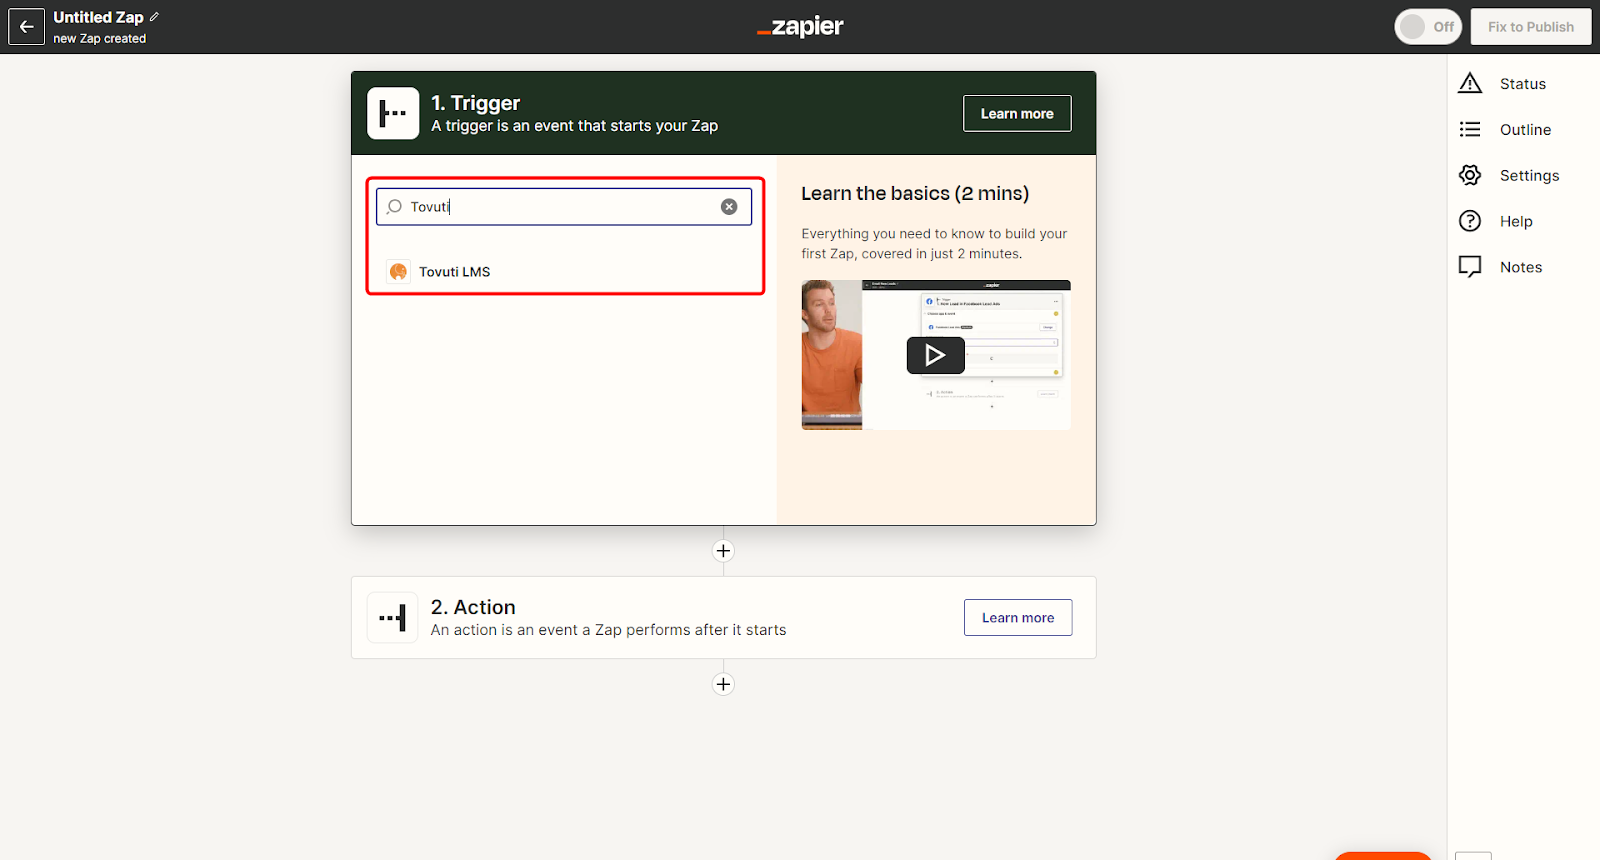The height and width of the screenshot is (860, 1600).
Task: Open the Notes comment icon
Action: (1470, 267)
